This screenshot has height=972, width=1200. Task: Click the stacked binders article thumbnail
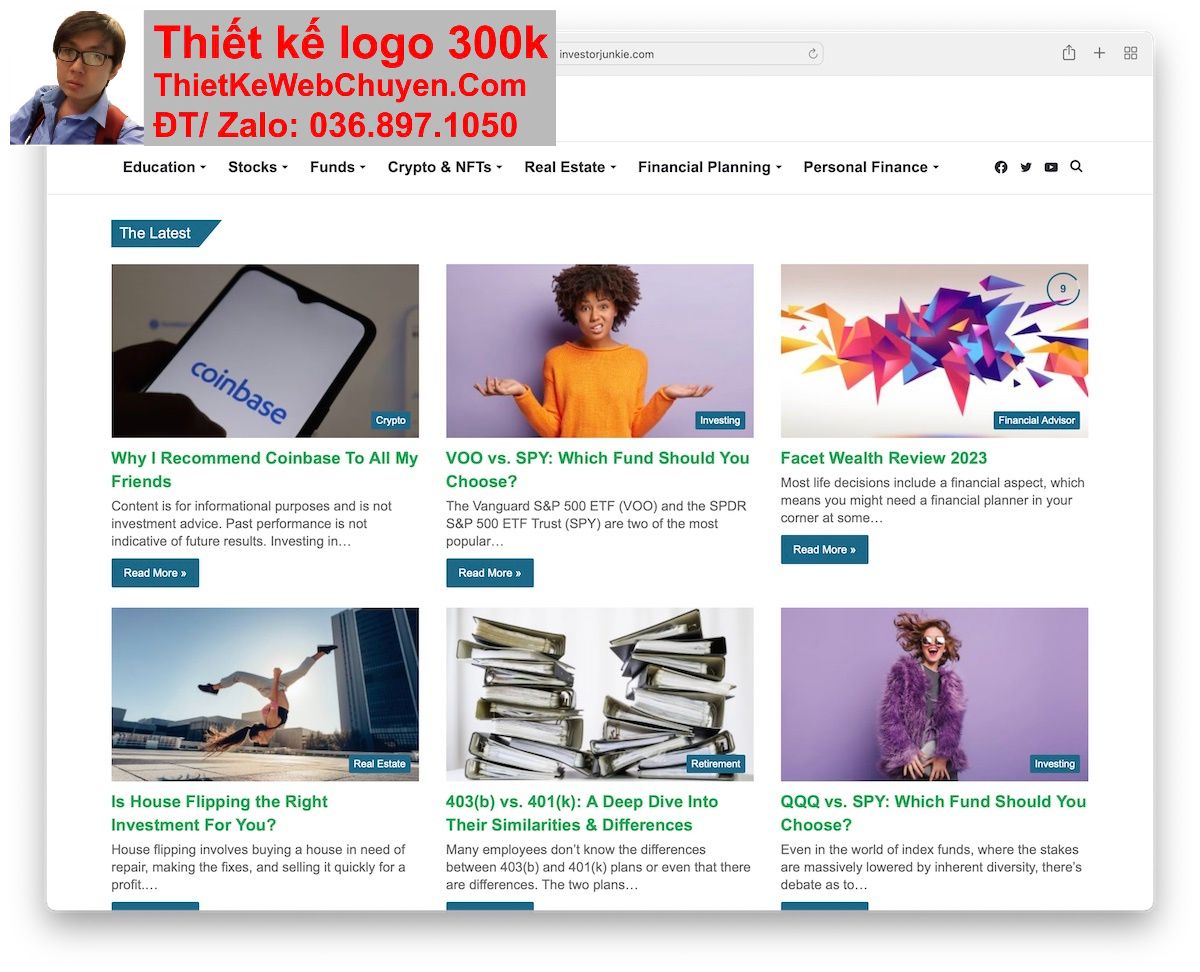coord(600,694)
